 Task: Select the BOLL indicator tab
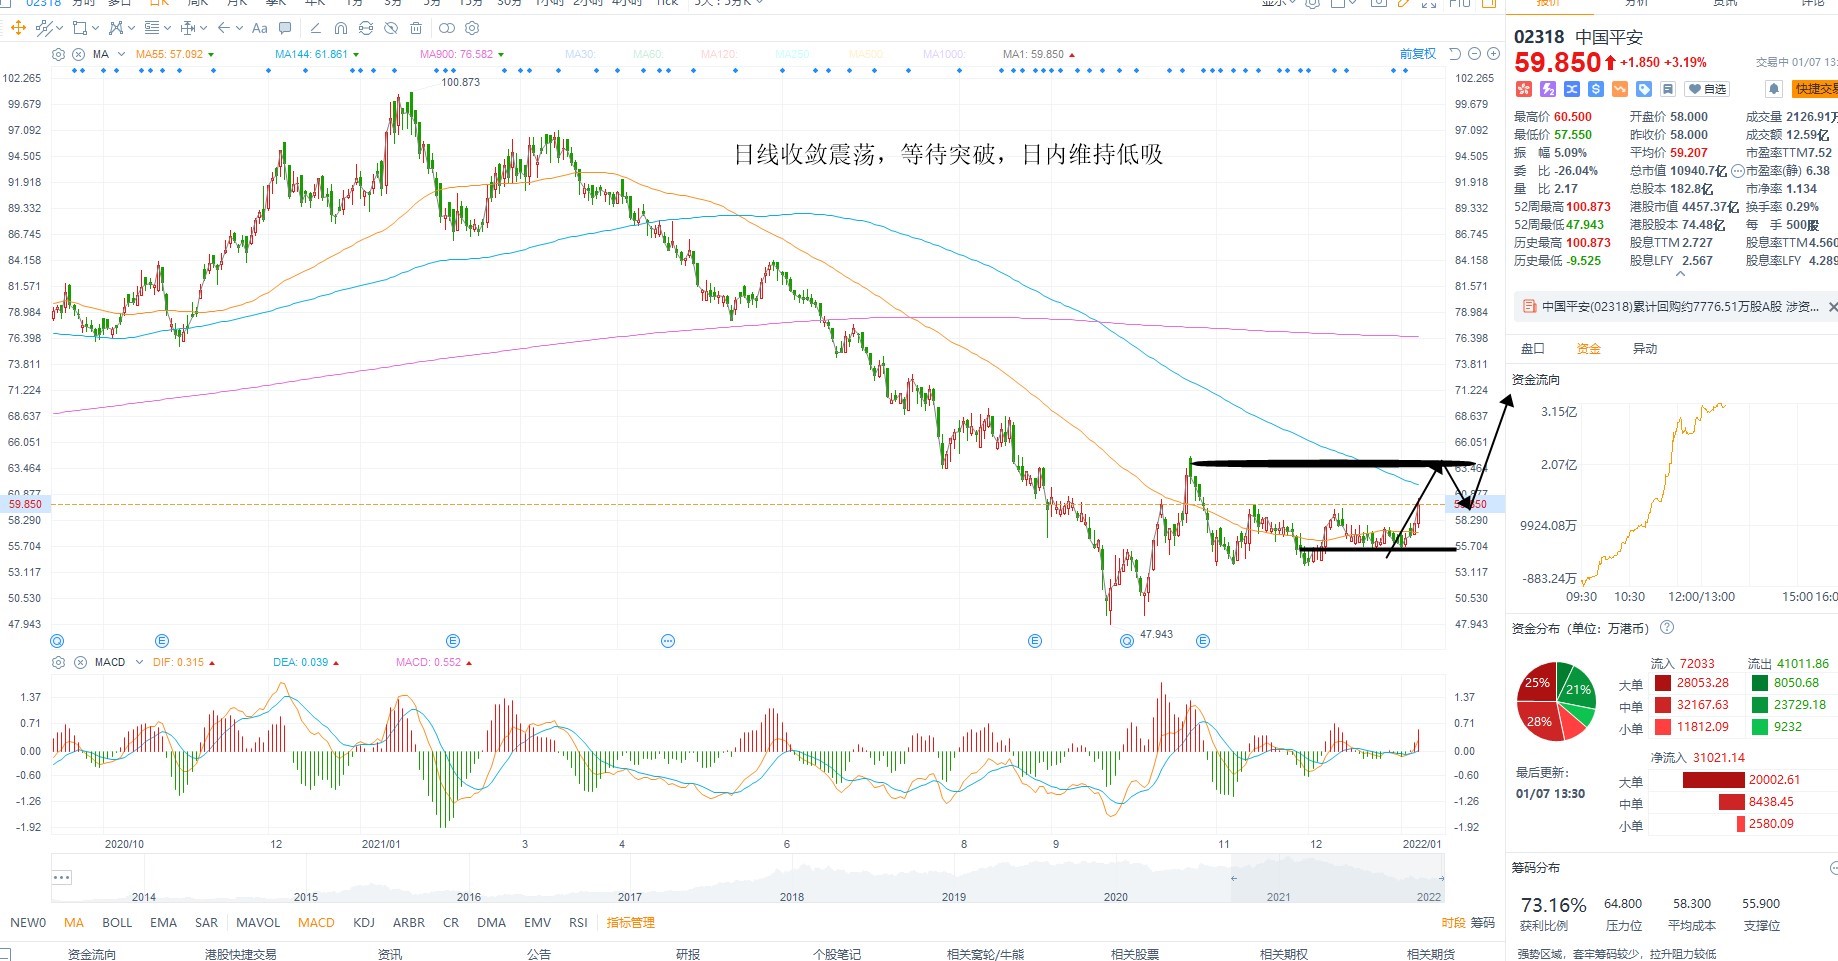pos(117,922)
